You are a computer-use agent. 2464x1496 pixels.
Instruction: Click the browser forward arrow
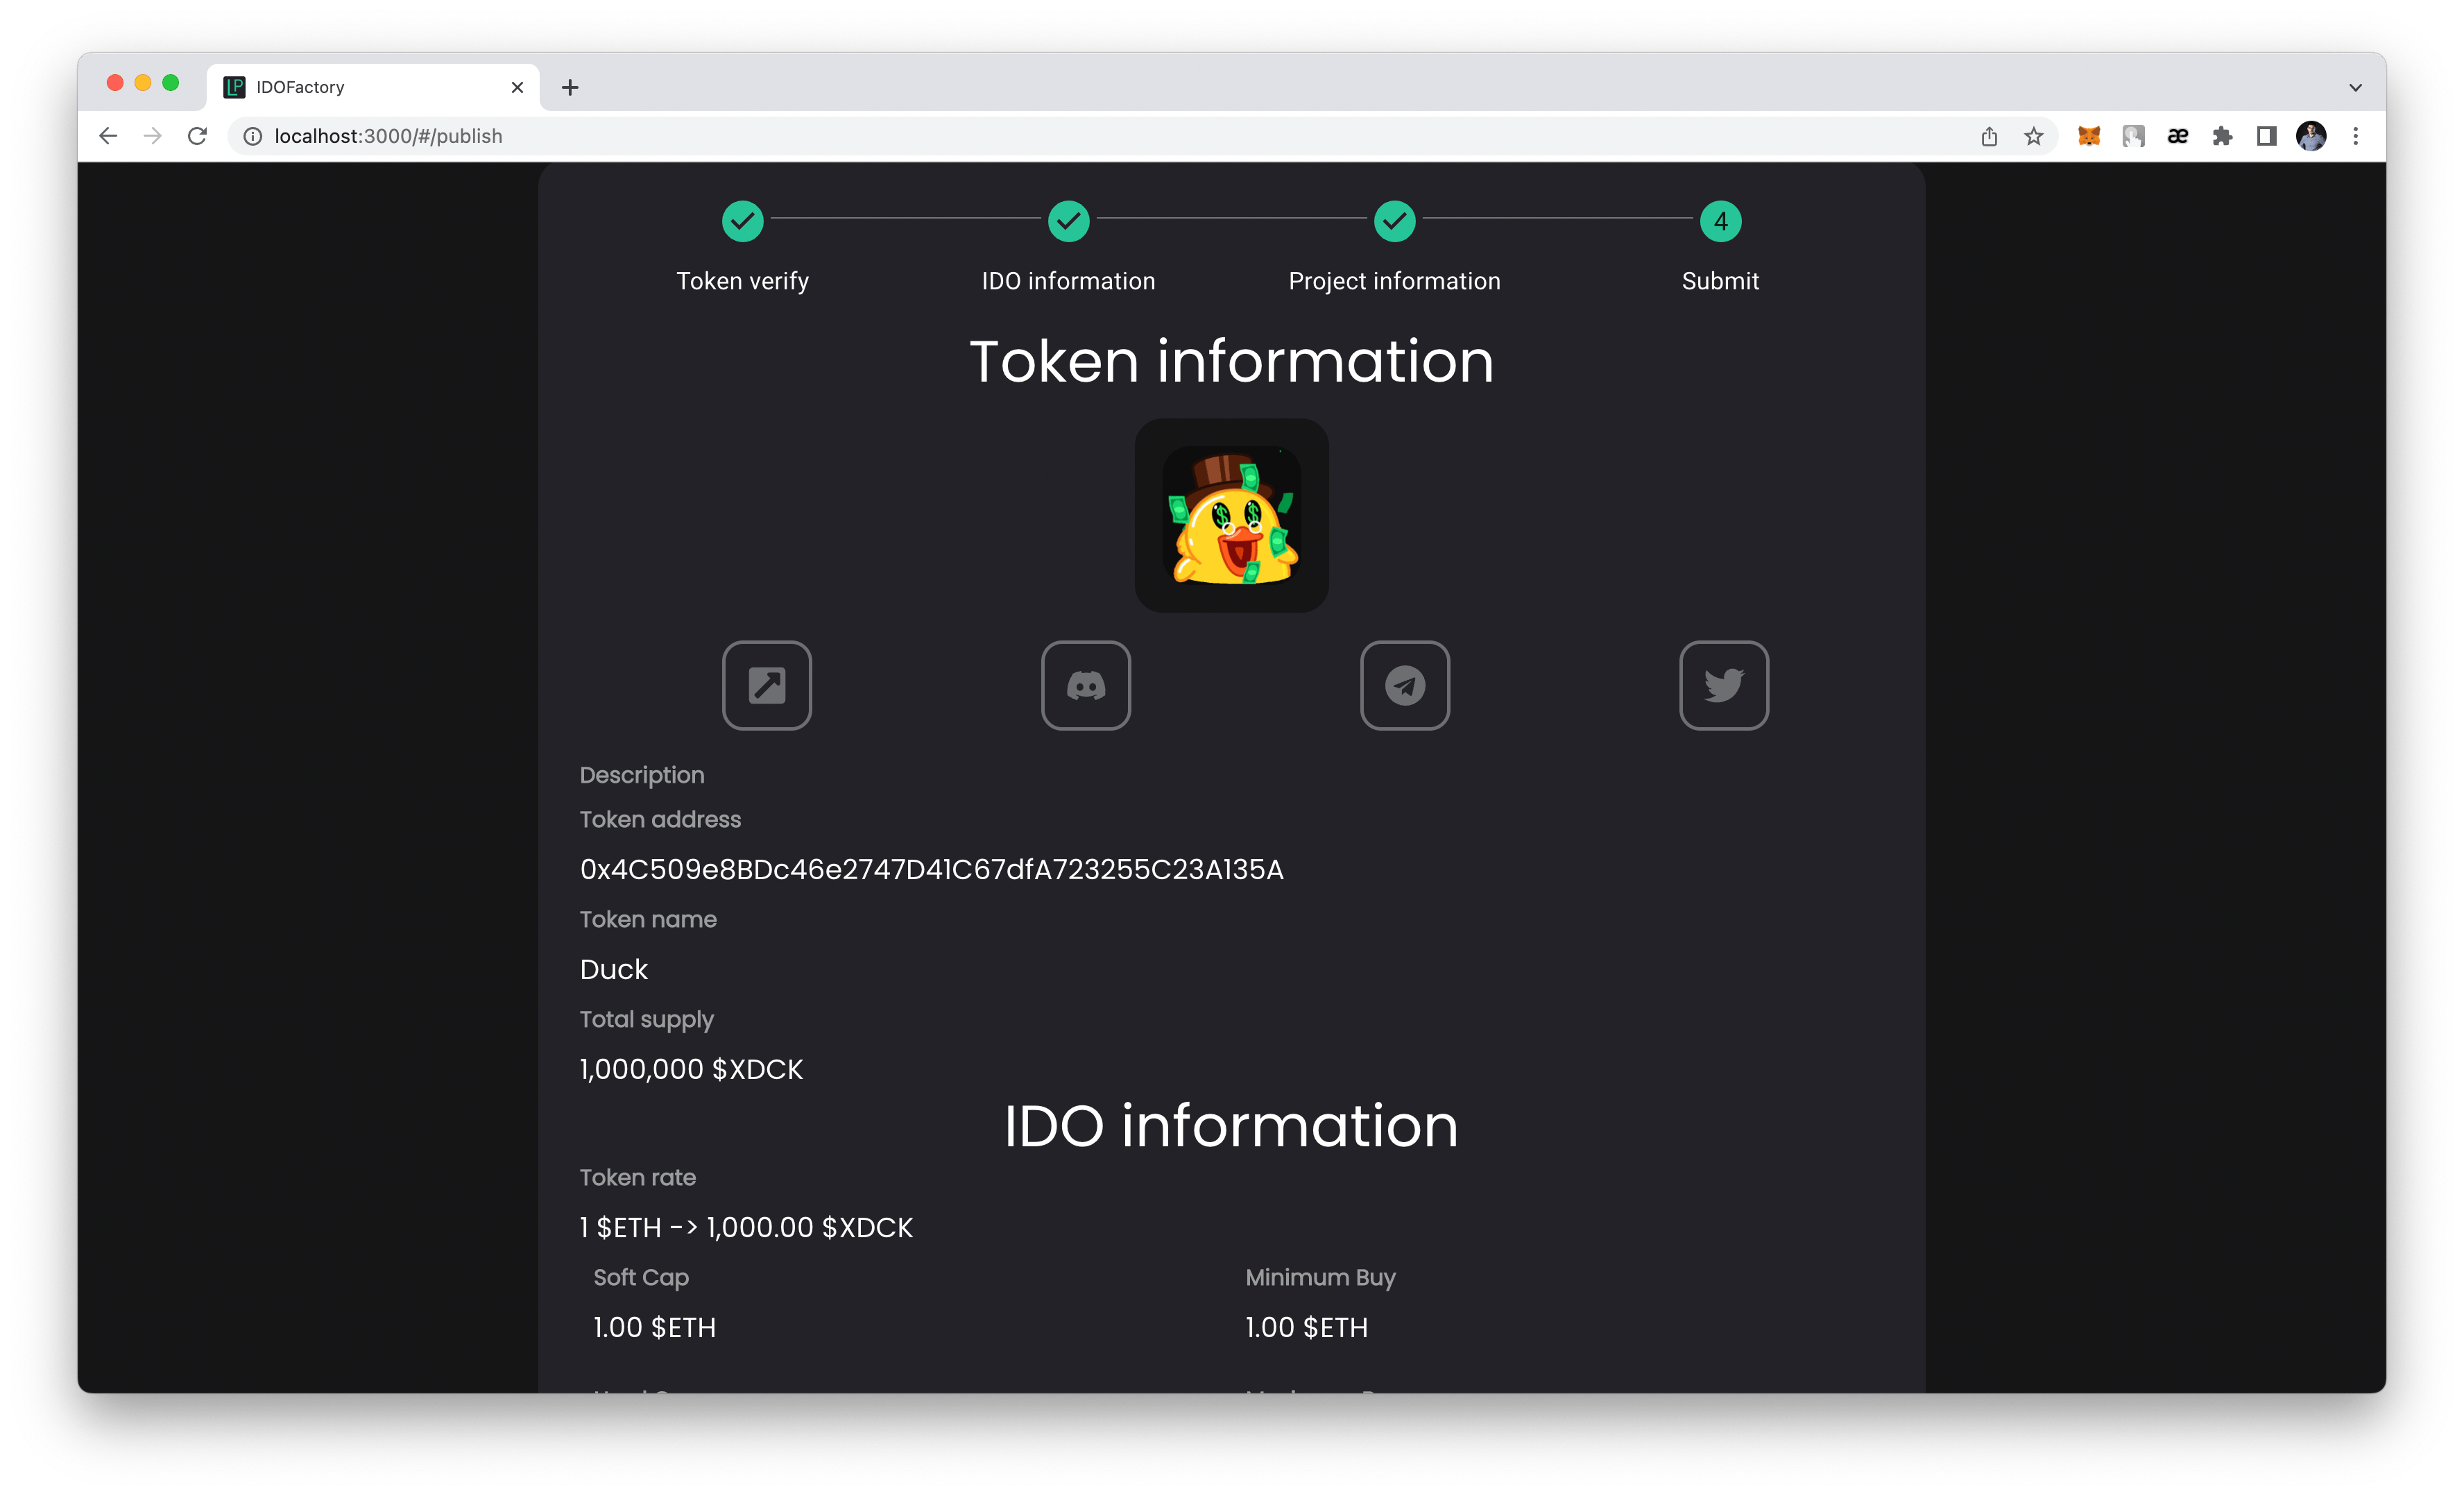point(152,136)
